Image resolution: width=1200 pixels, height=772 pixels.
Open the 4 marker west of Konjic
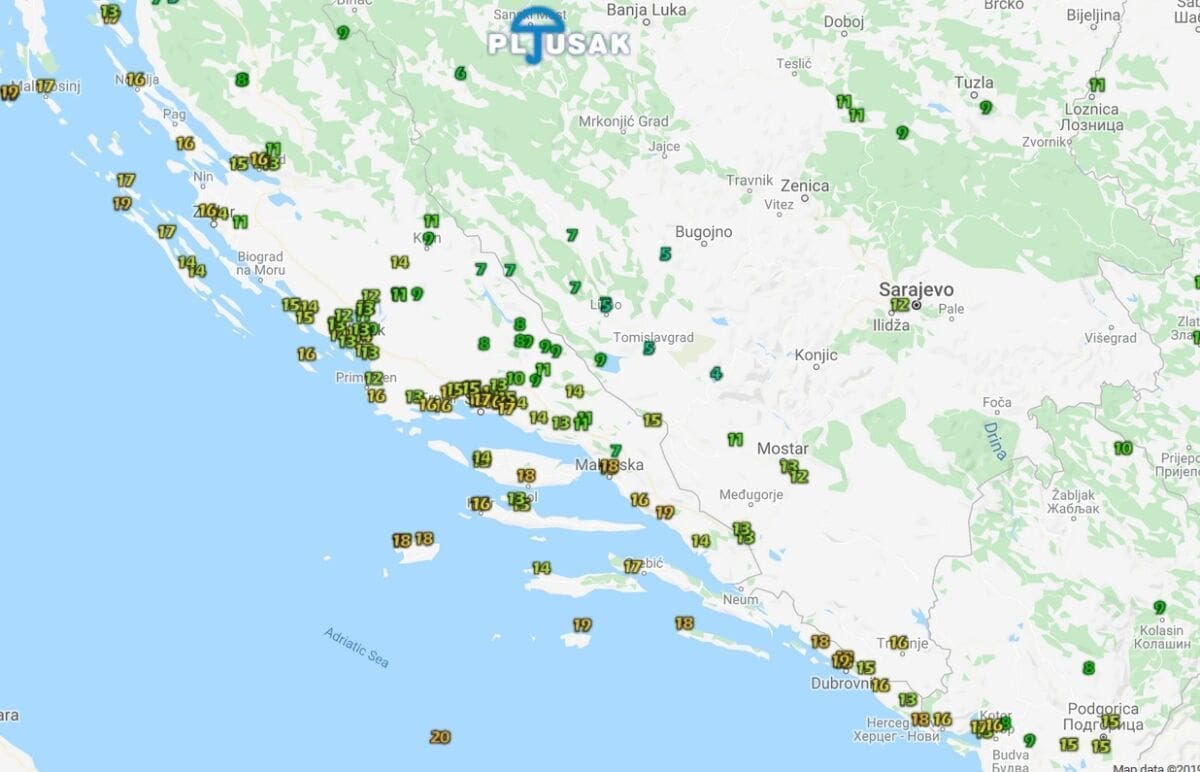[715, 374]
